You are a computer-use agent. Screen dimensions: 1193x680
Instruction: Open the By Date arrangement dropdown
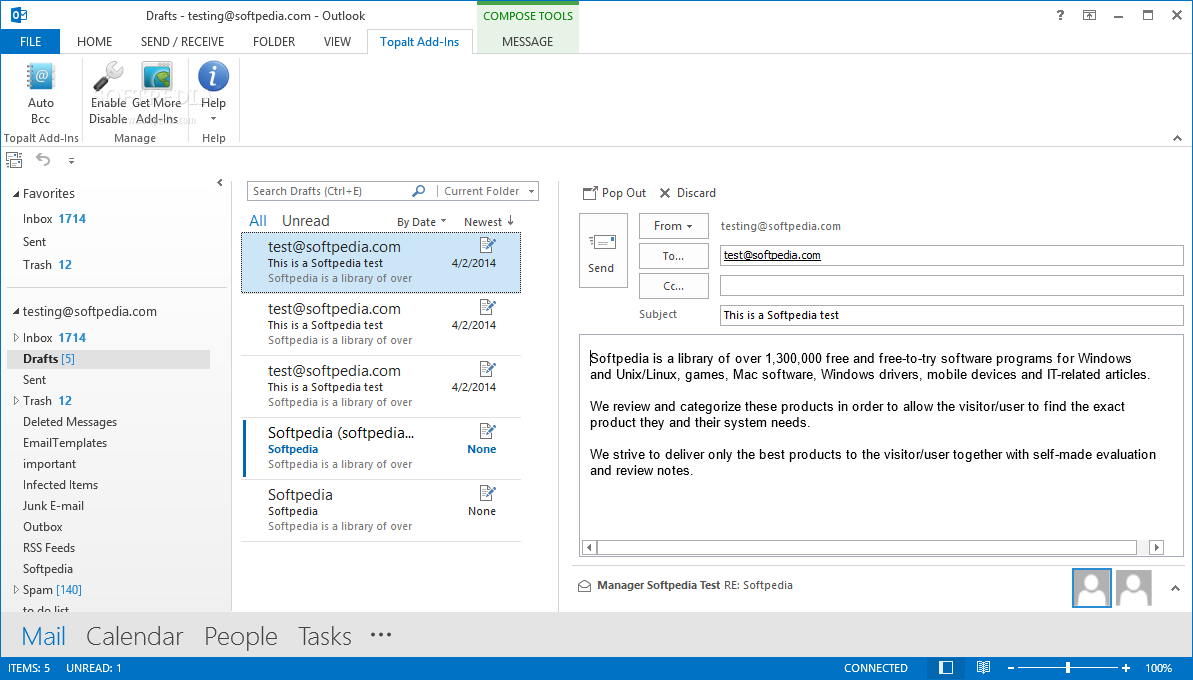tap(422, 222)
